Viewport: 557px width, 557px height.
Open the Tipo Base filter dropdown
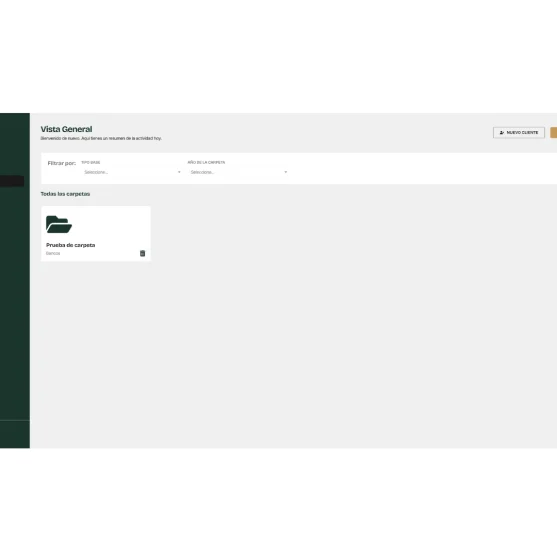click(132, 172)
